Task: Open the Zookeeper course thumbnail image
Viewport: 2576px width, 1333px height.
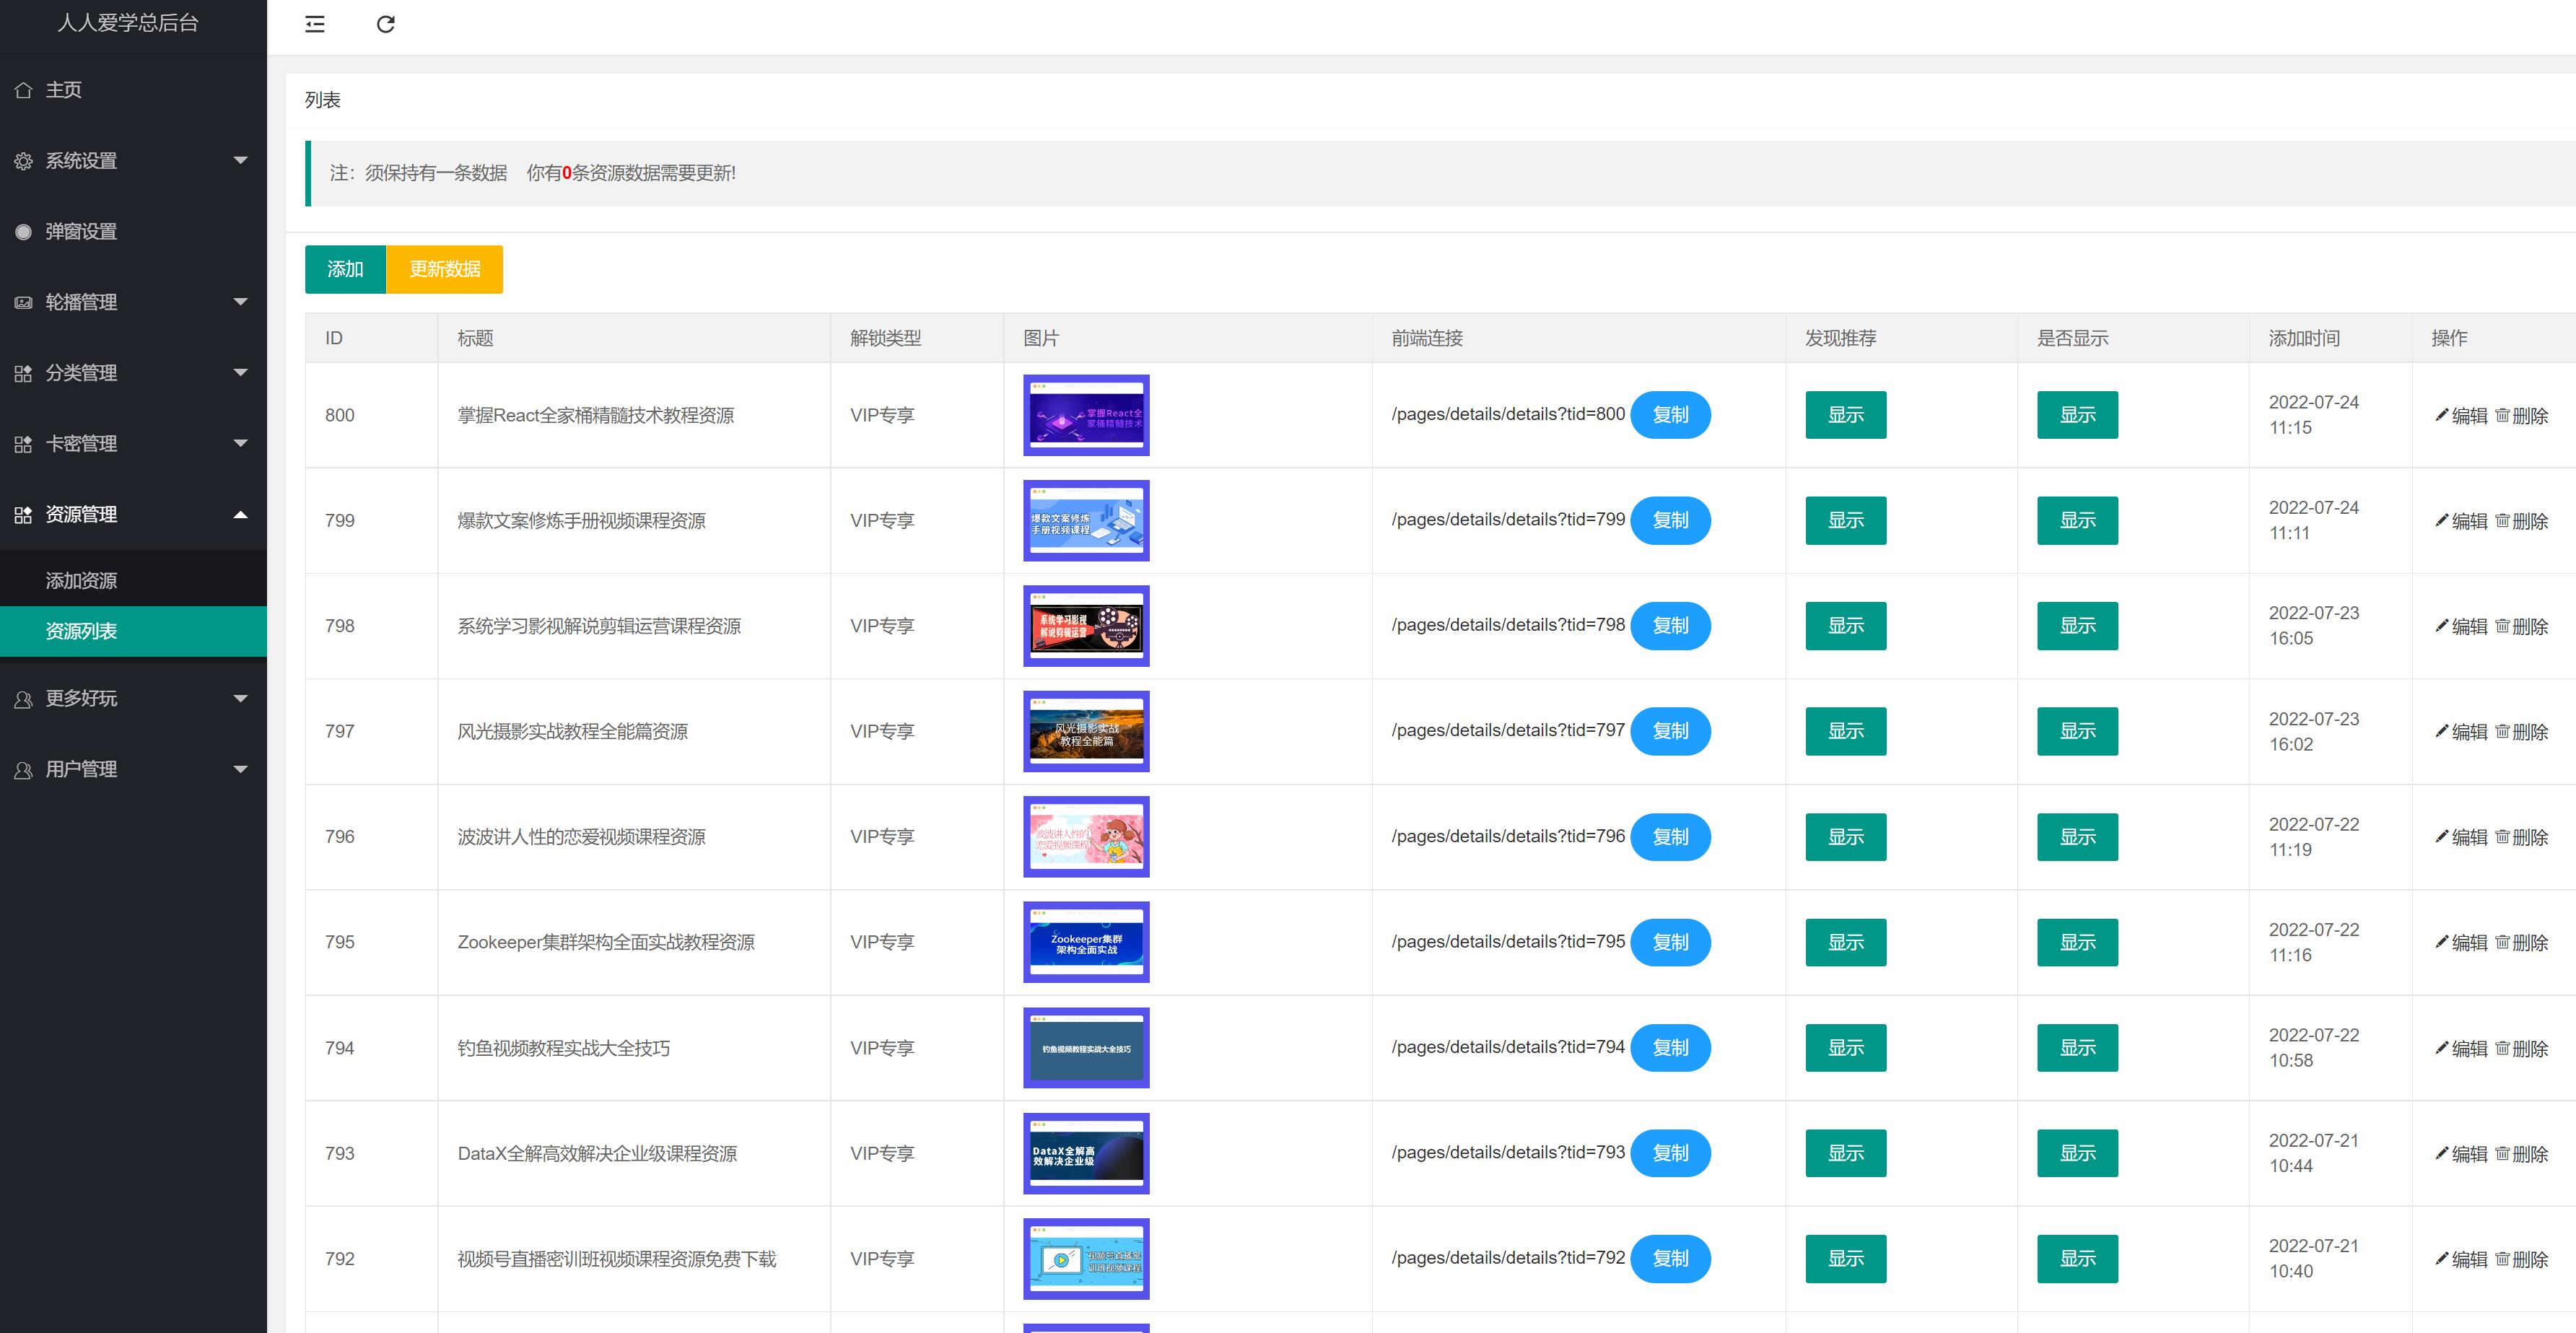Action: [x=1086, y=942]
